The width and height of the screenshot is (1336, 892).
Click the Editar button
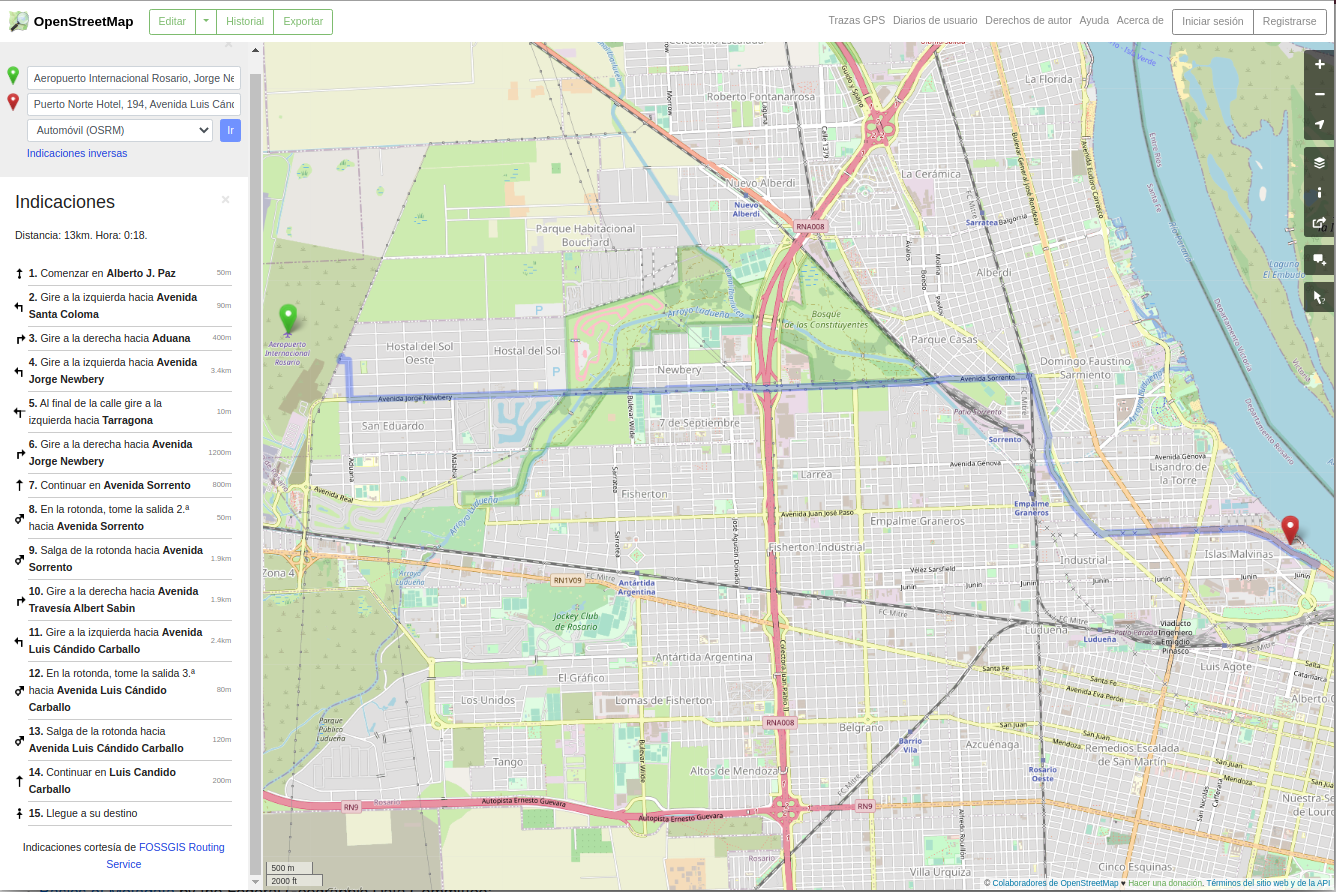(172, 21)
